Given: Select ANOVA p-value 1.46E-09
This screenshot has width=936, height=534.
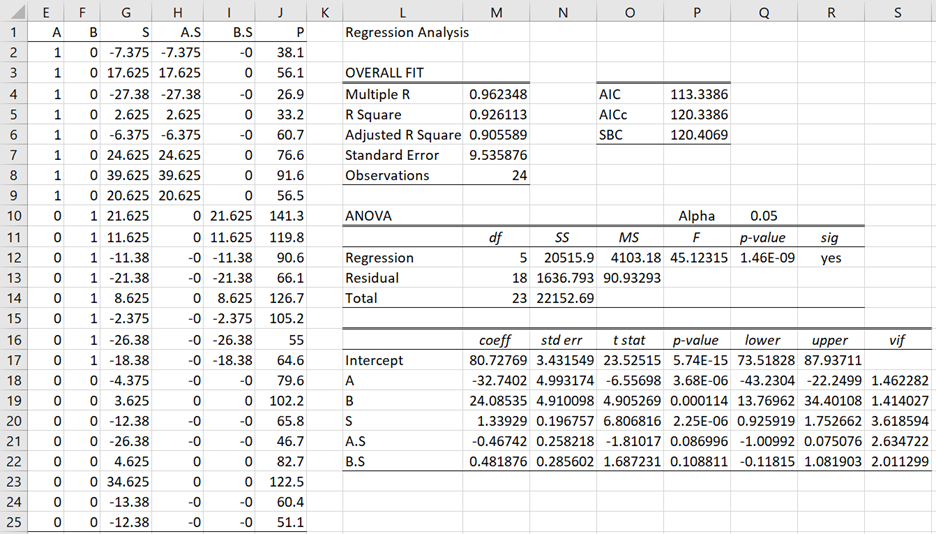Looking at the screenshot, I should (767, 258).
